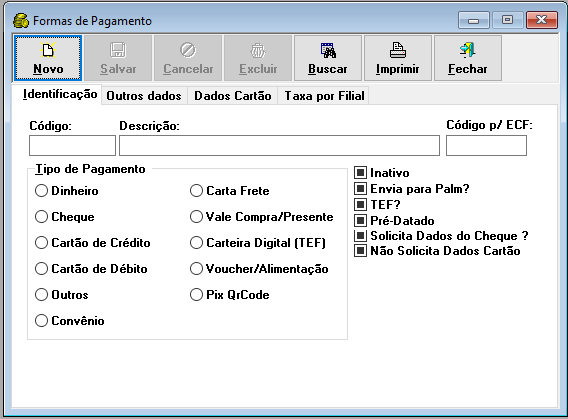This screenshot has width=568, height=419.
Task: Click the Código p/ ECF input field
Action: click(486, 146)
